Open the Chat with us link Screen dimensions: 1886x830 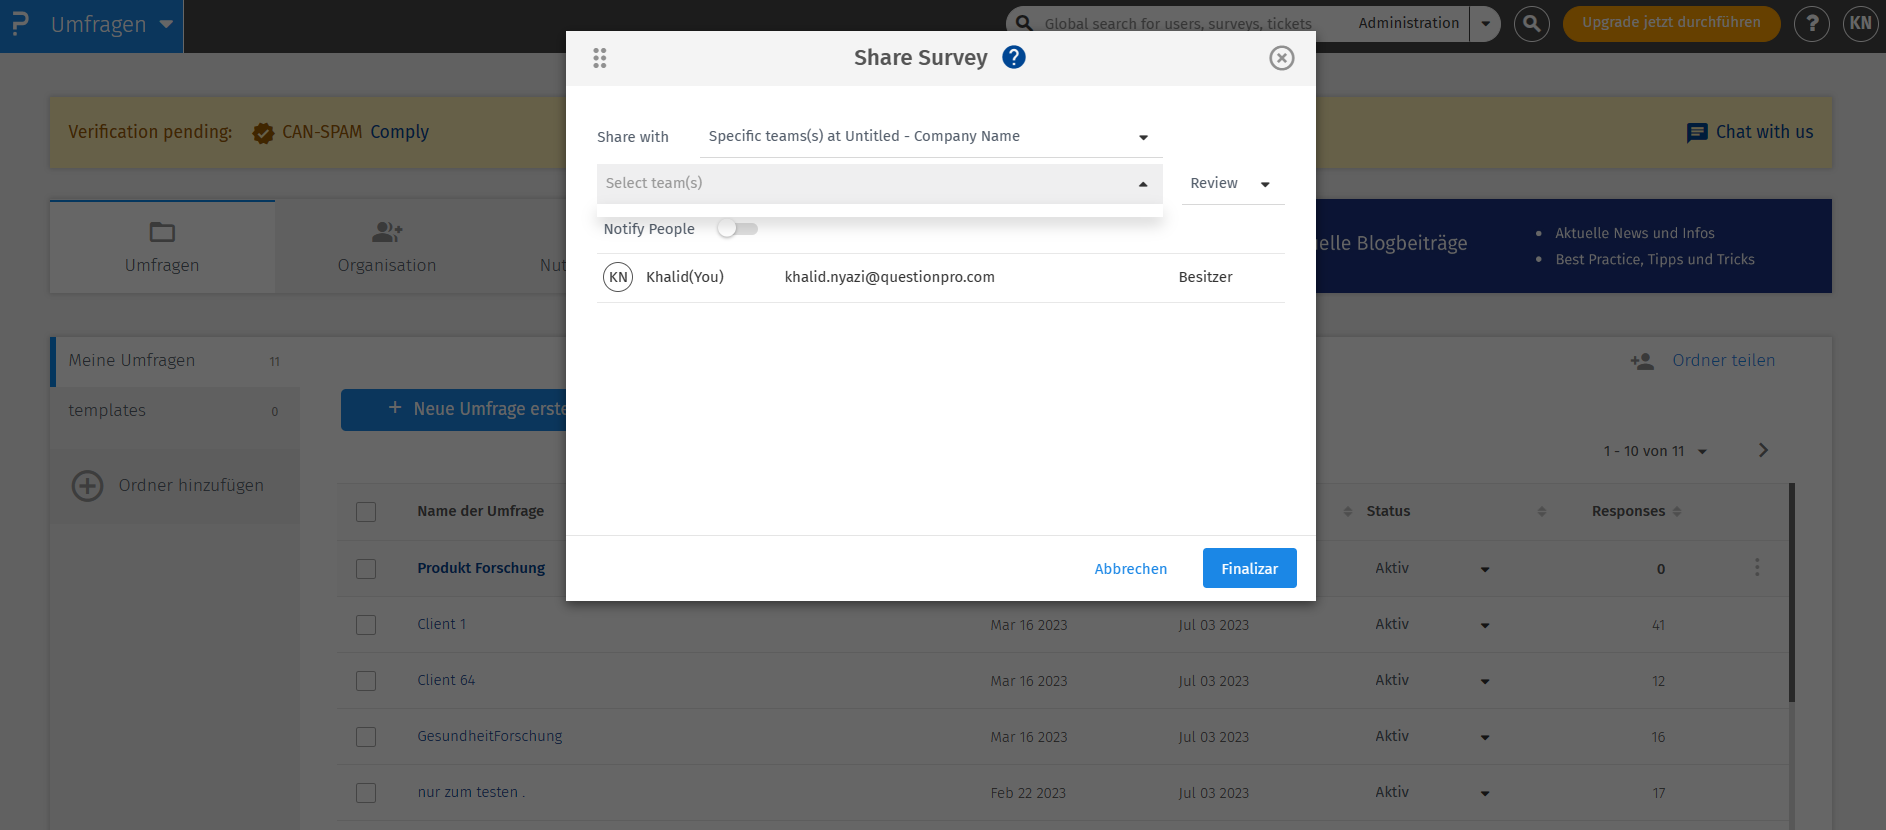[1764, 132]
